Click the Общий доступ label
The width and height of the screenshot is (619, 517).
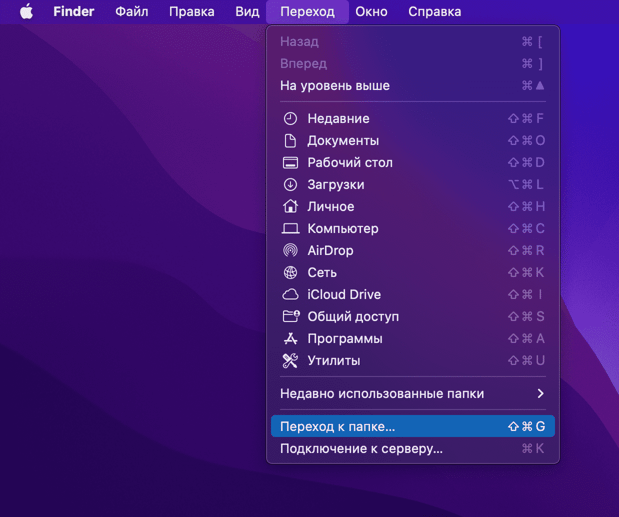353,317
